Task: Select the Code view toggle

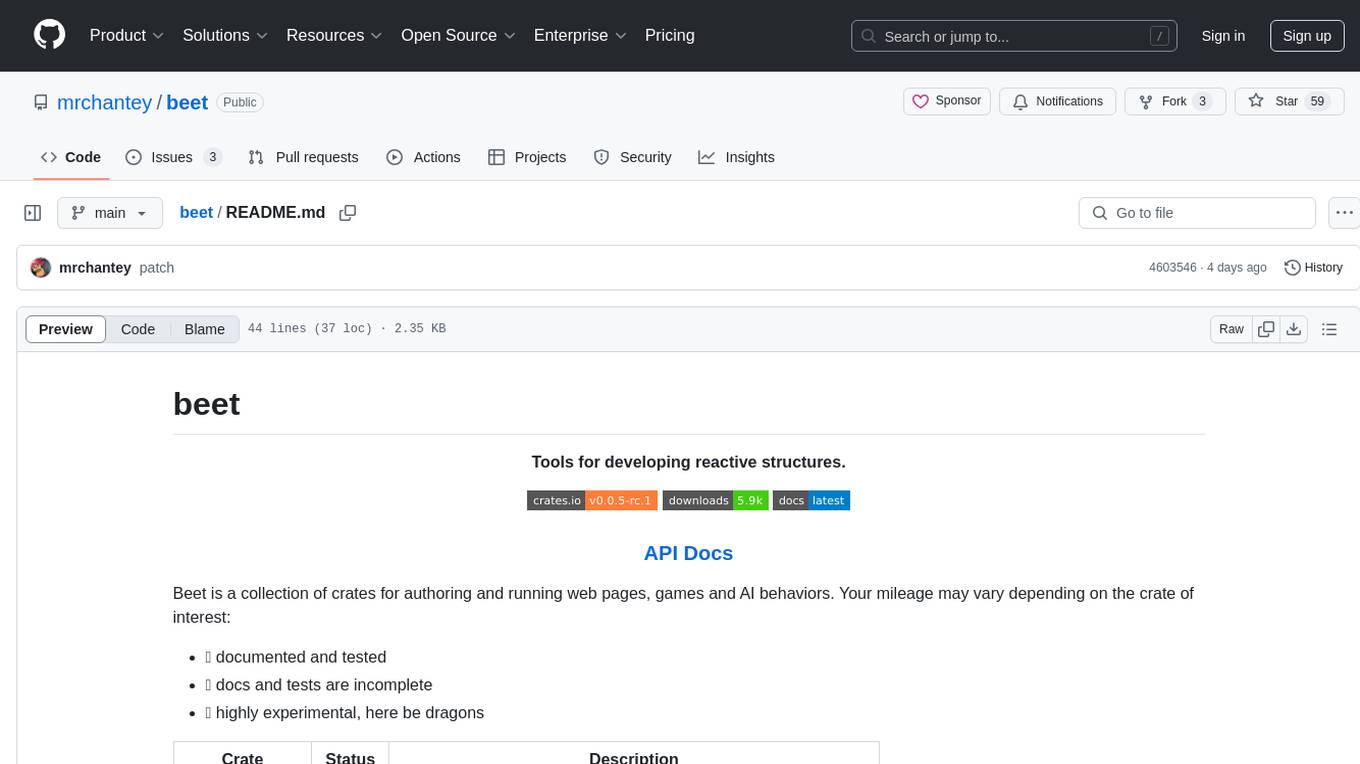Action: click(138, 329)
